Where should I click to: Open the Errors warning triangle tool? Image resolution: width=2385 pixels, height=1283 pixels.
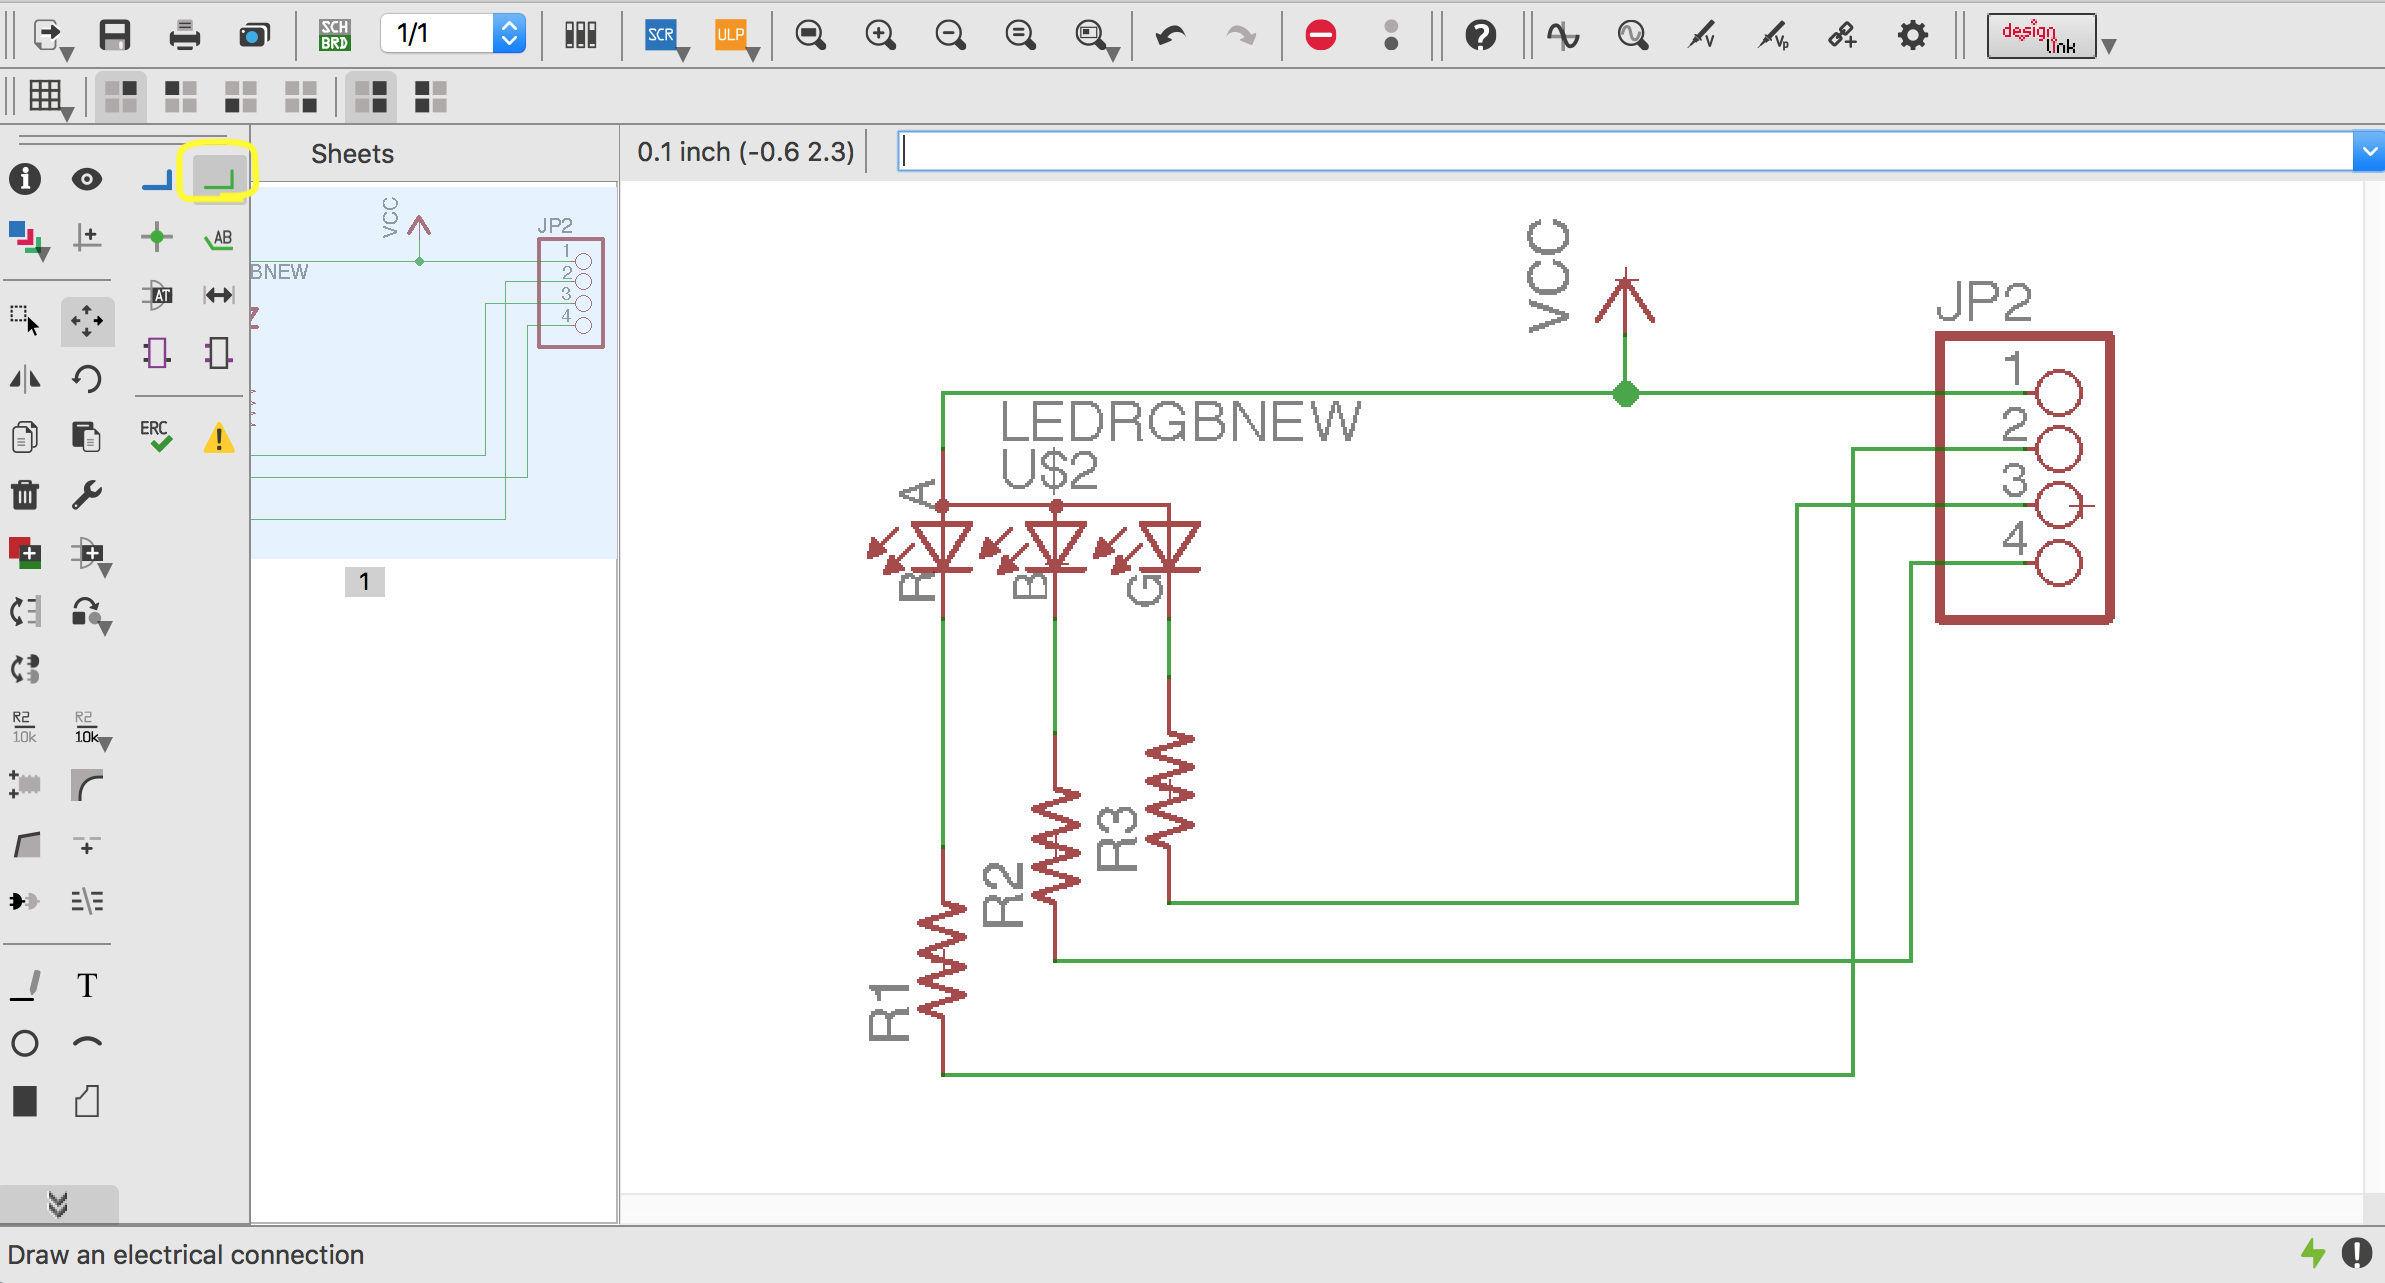(218, 438)
